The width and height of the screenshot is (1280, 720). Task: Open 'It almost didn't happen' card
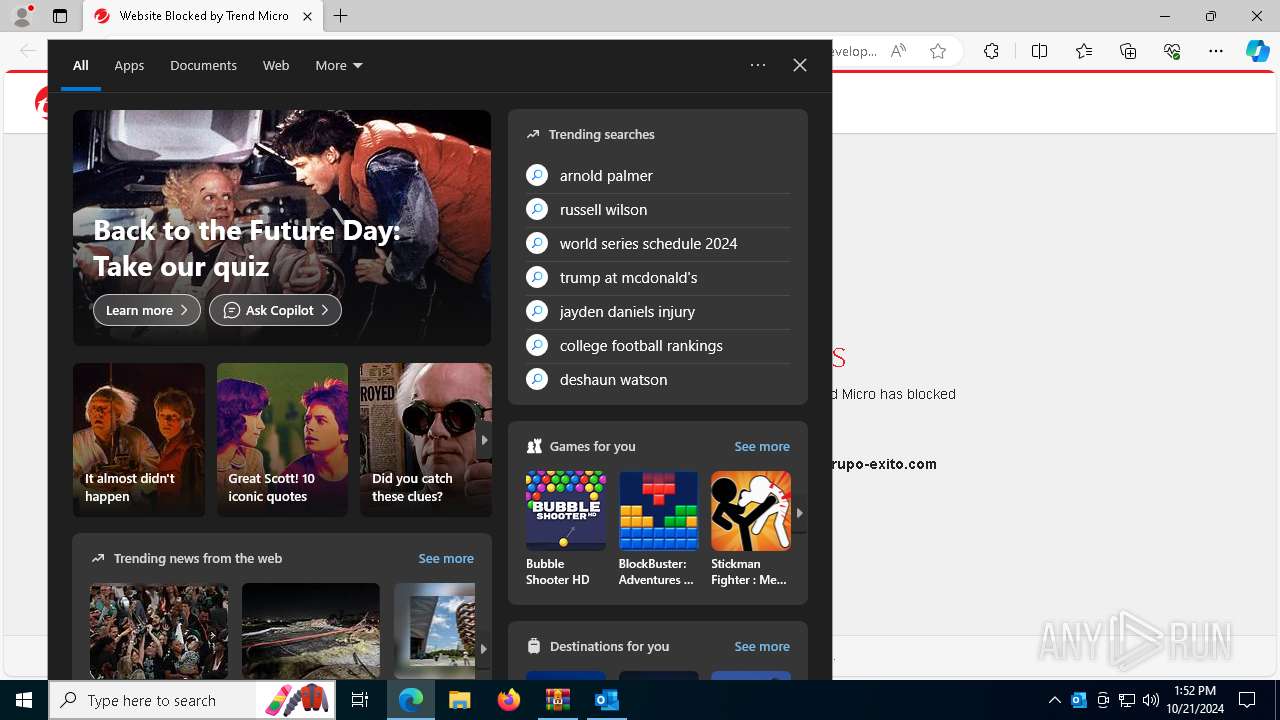point(139,440)
